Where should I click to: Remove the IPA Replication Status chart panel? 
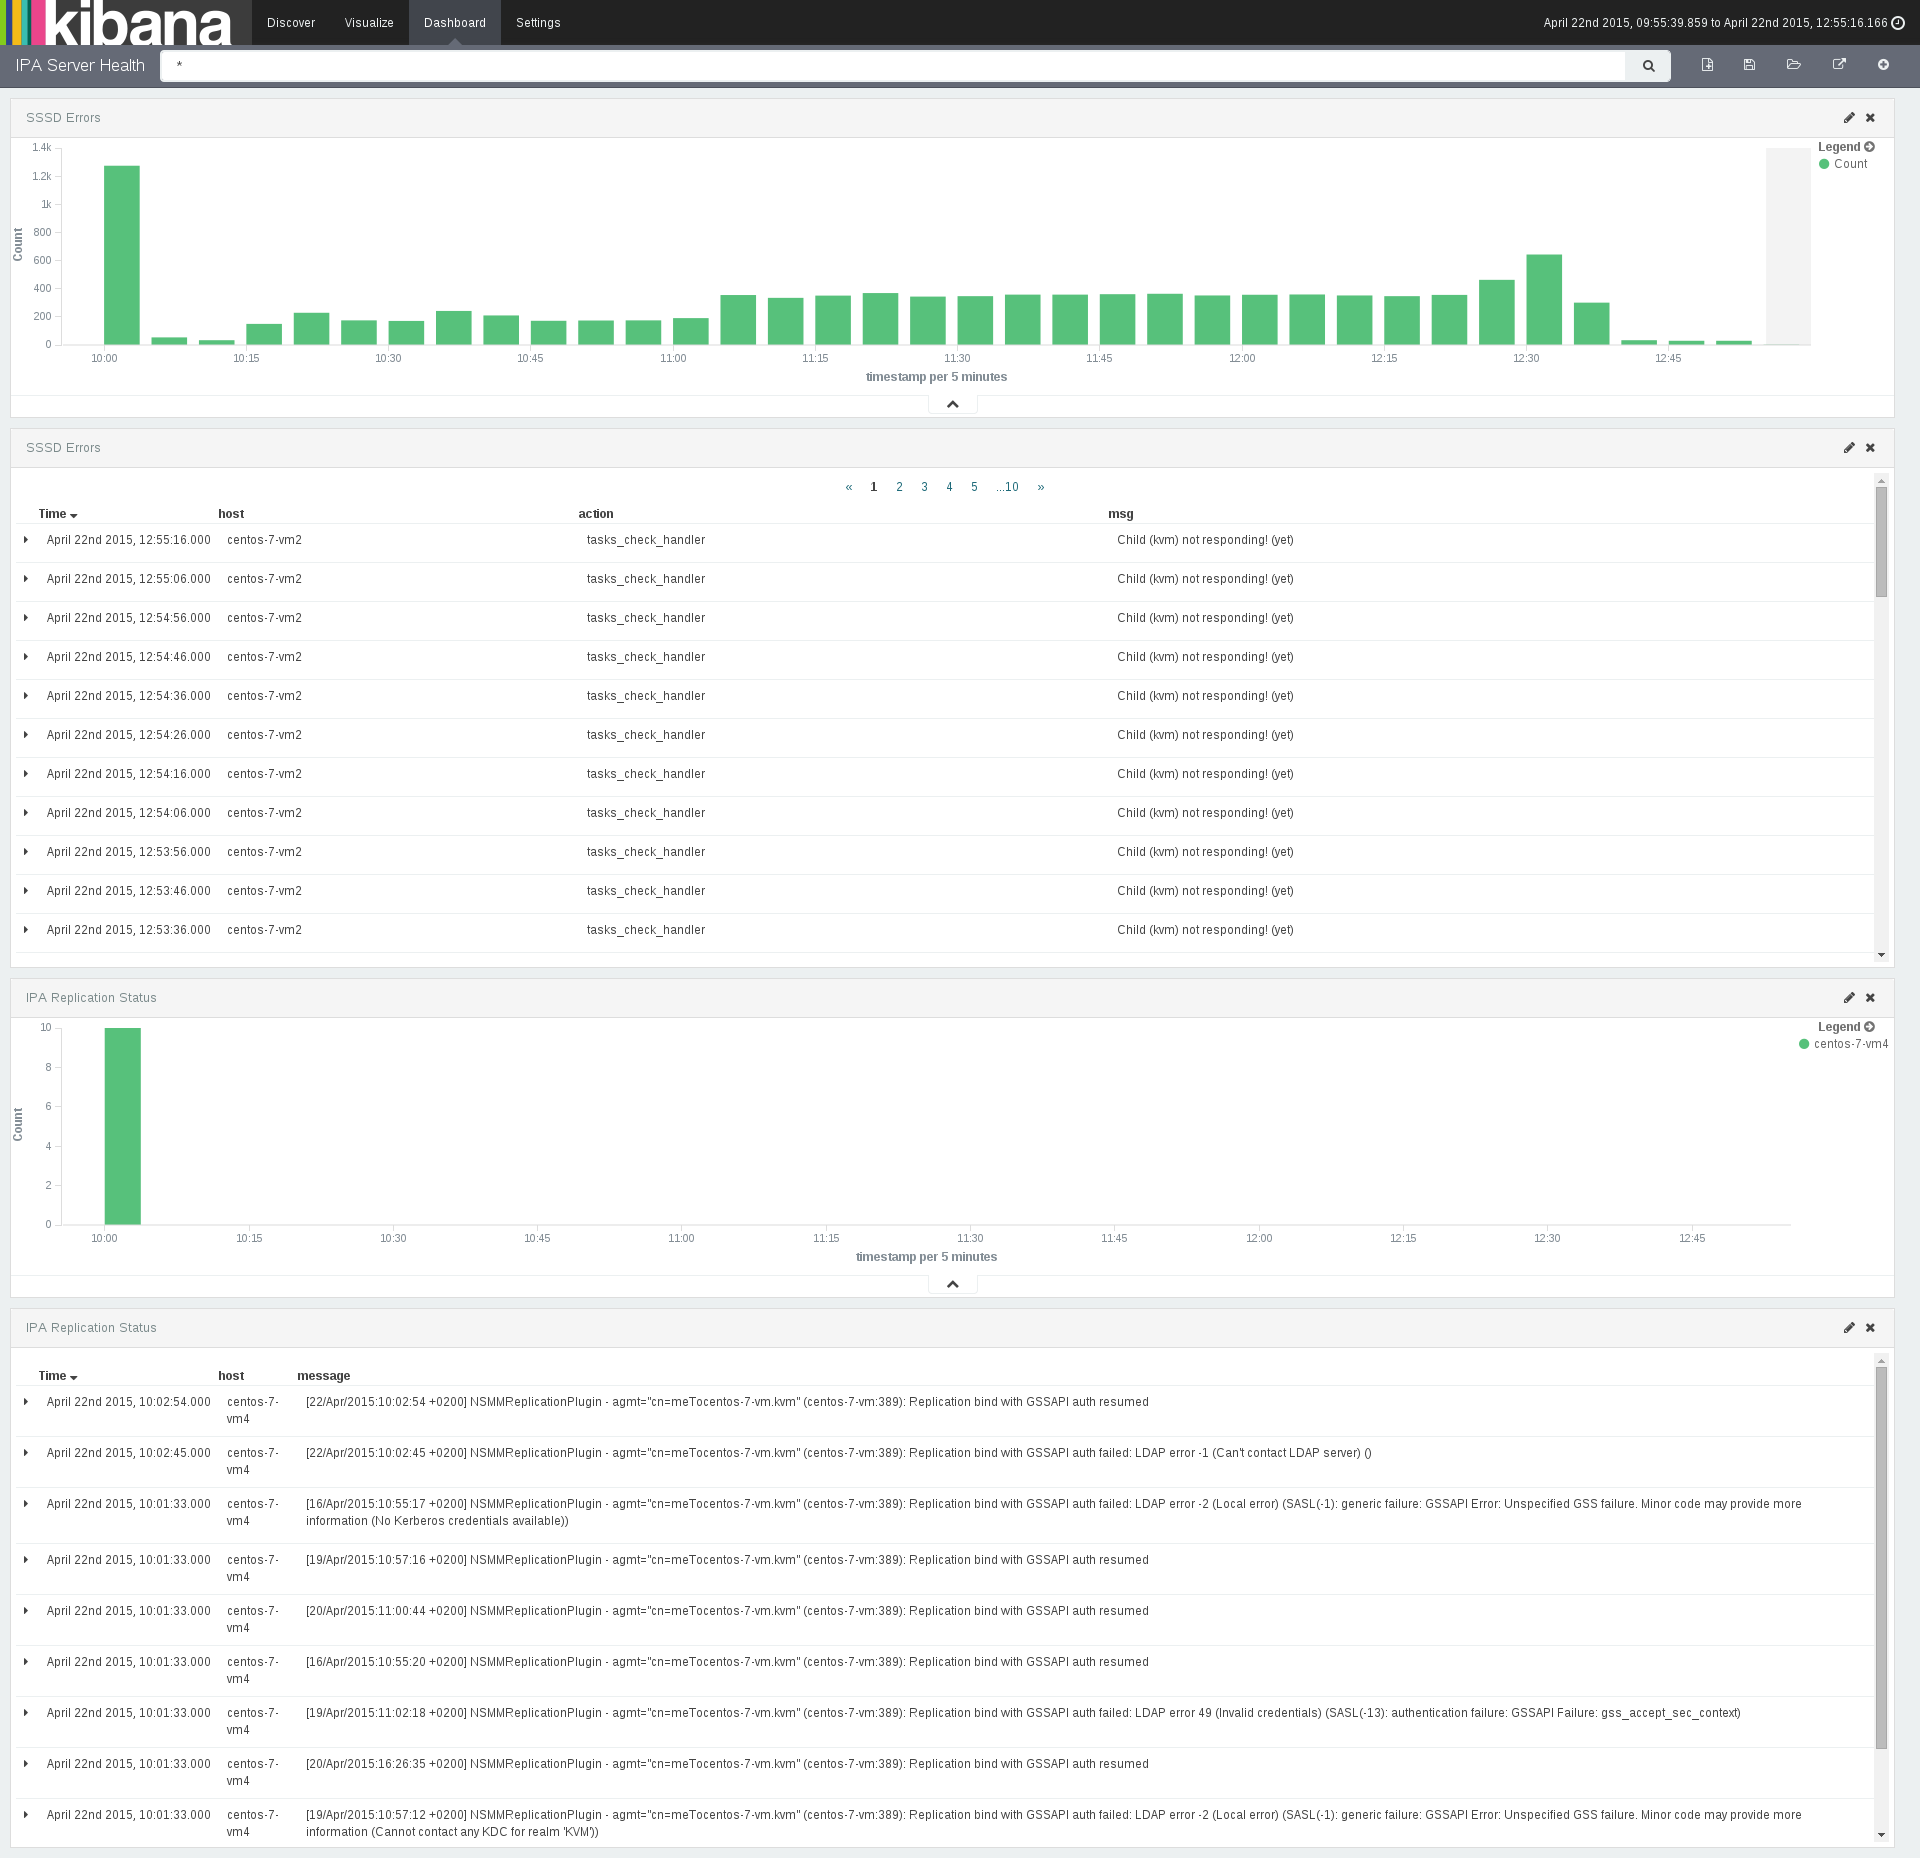pos(1870,998)
